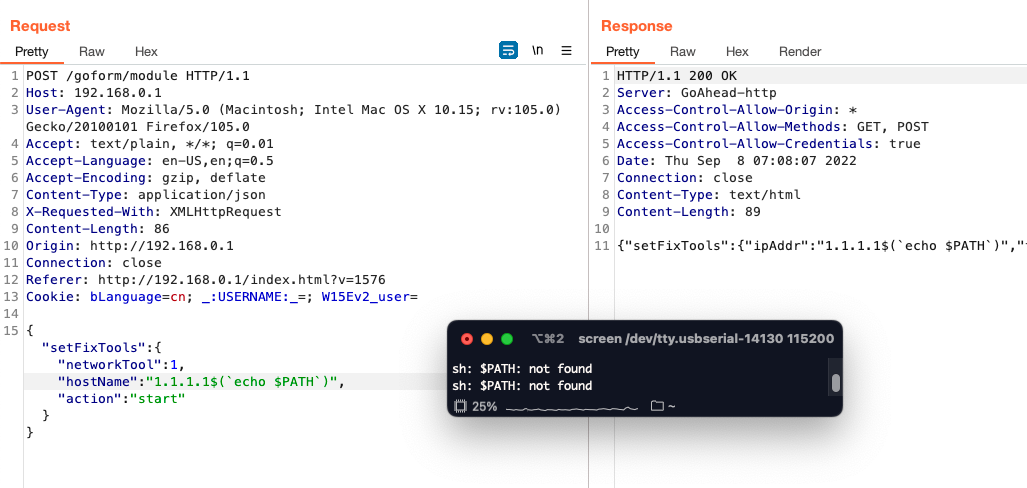Toggle show non-printable characters \n button
The image size is (1027, 488).
[537, 50]
